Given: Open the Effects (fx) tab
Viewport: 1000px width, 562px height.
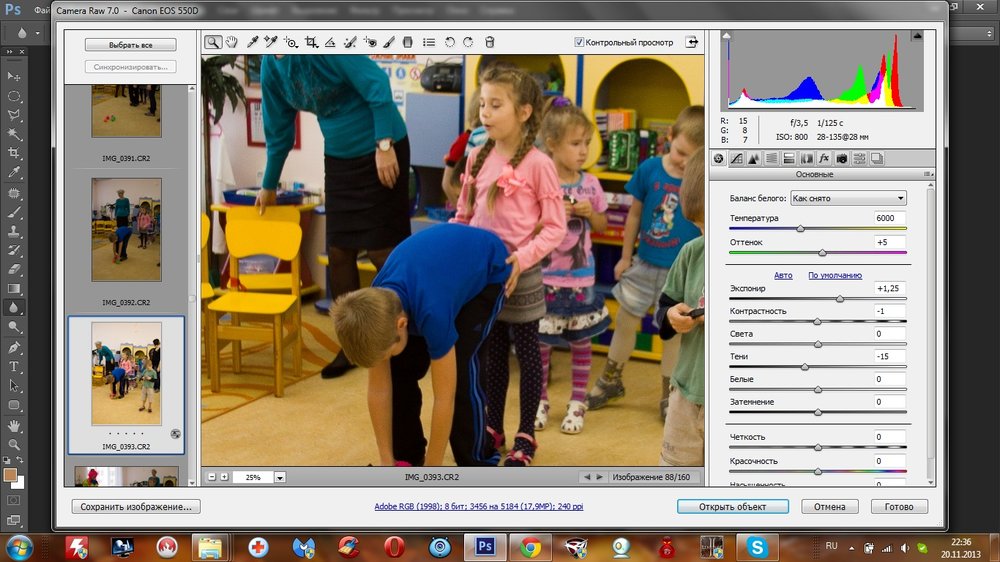Looking at the screenshot, I should tap(824, 158).
